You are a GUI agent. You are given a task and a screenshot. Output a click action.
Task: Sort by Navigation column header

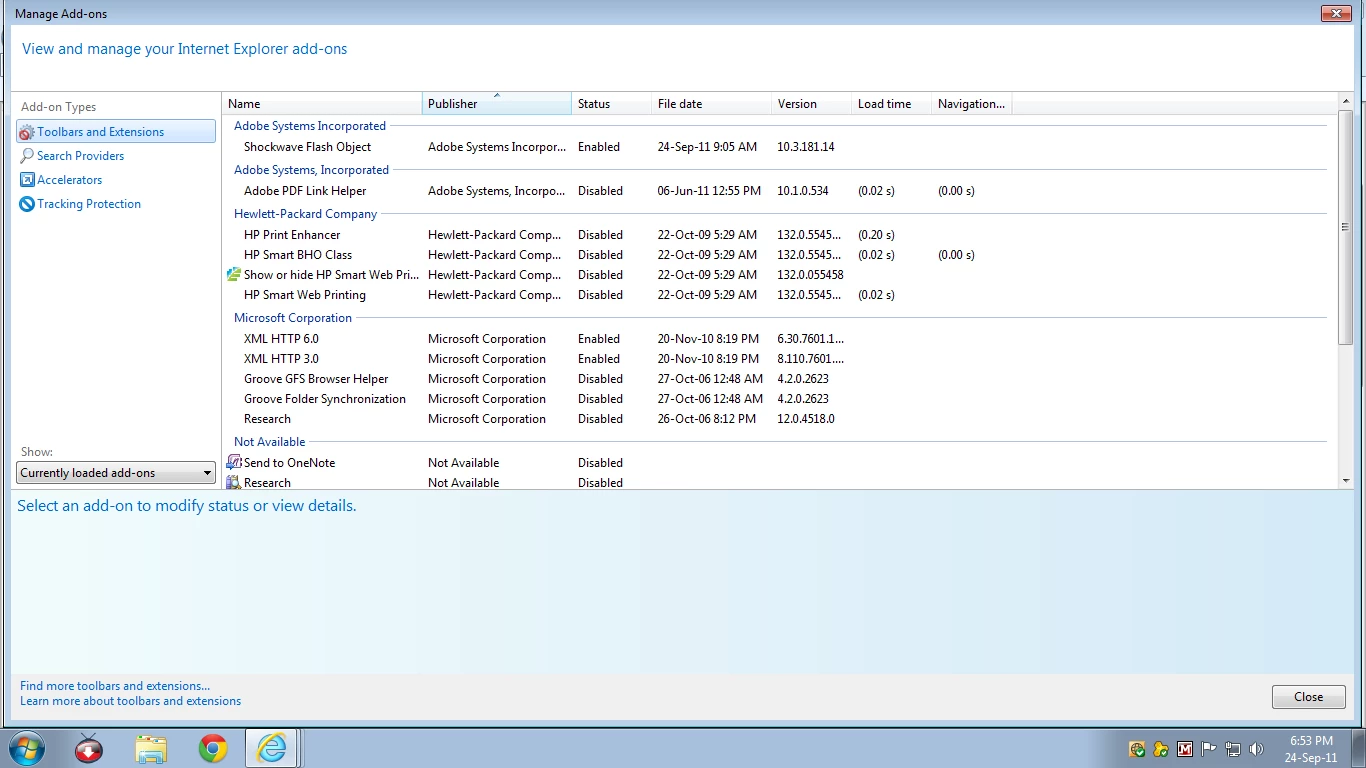click(x=971, y=103)
